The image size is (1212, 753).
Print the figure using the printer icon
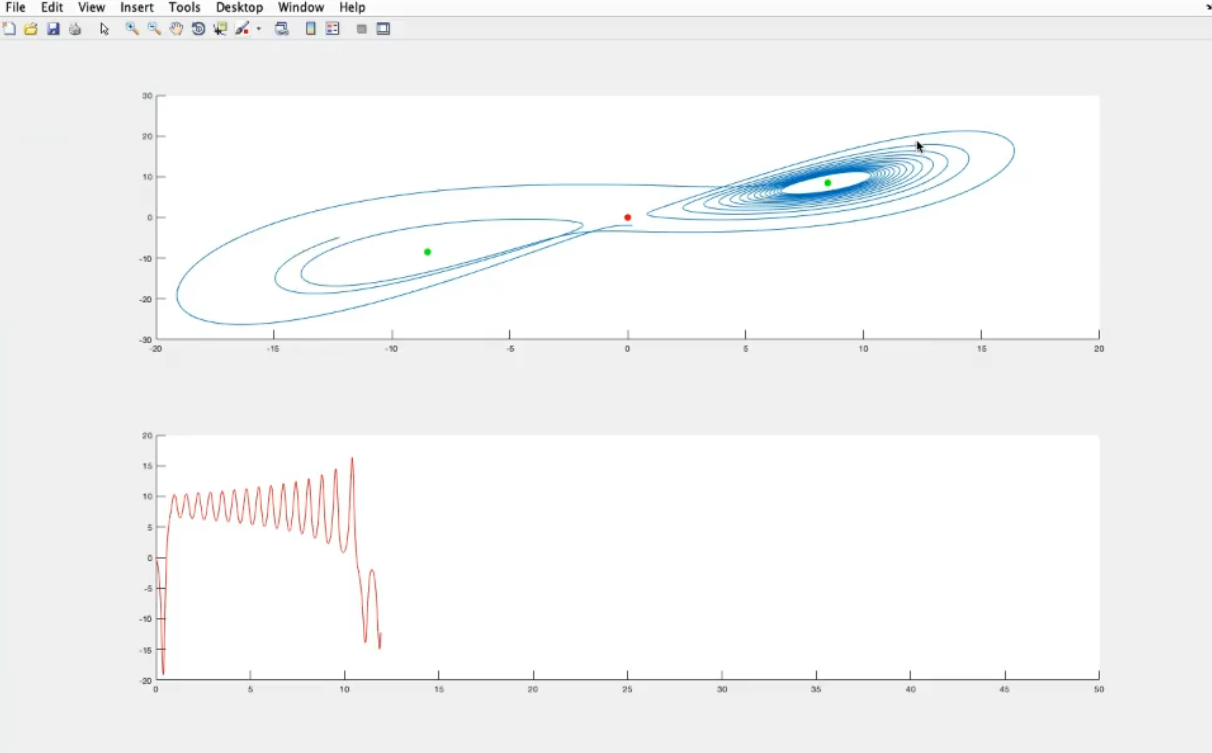pyautogui.click(x=75, y=29)
